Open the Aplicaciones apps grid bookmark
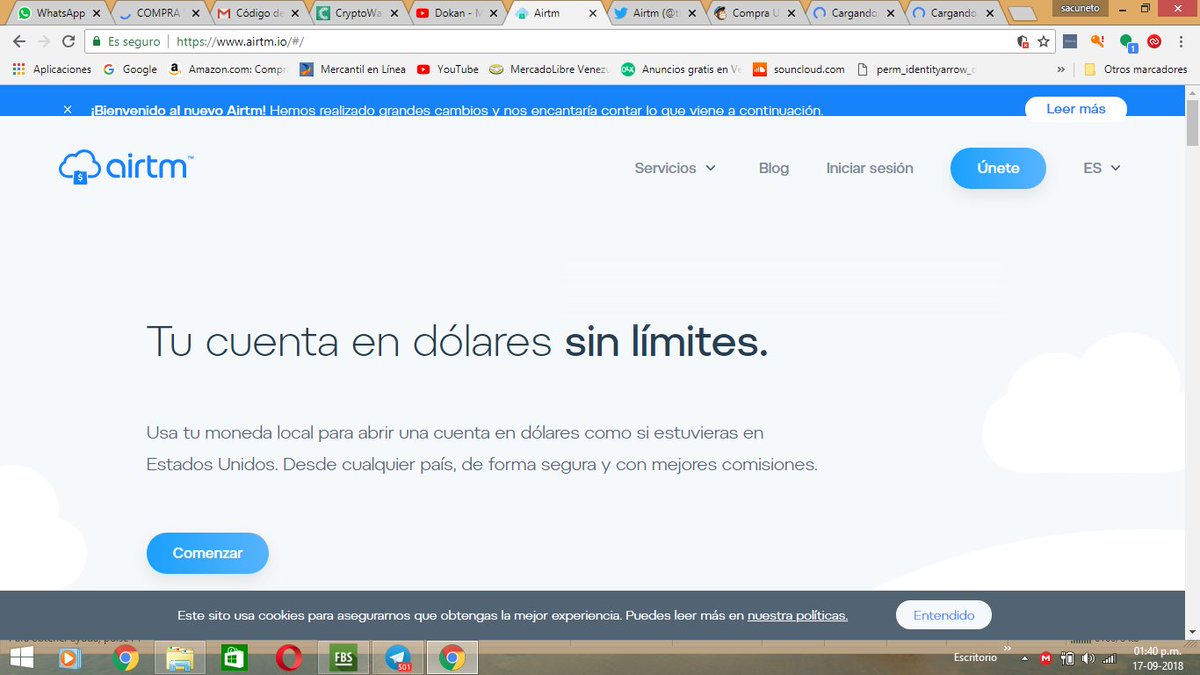Image resolution: width=1200 pixels, height=675 pixels. click(x=51, y=70)
